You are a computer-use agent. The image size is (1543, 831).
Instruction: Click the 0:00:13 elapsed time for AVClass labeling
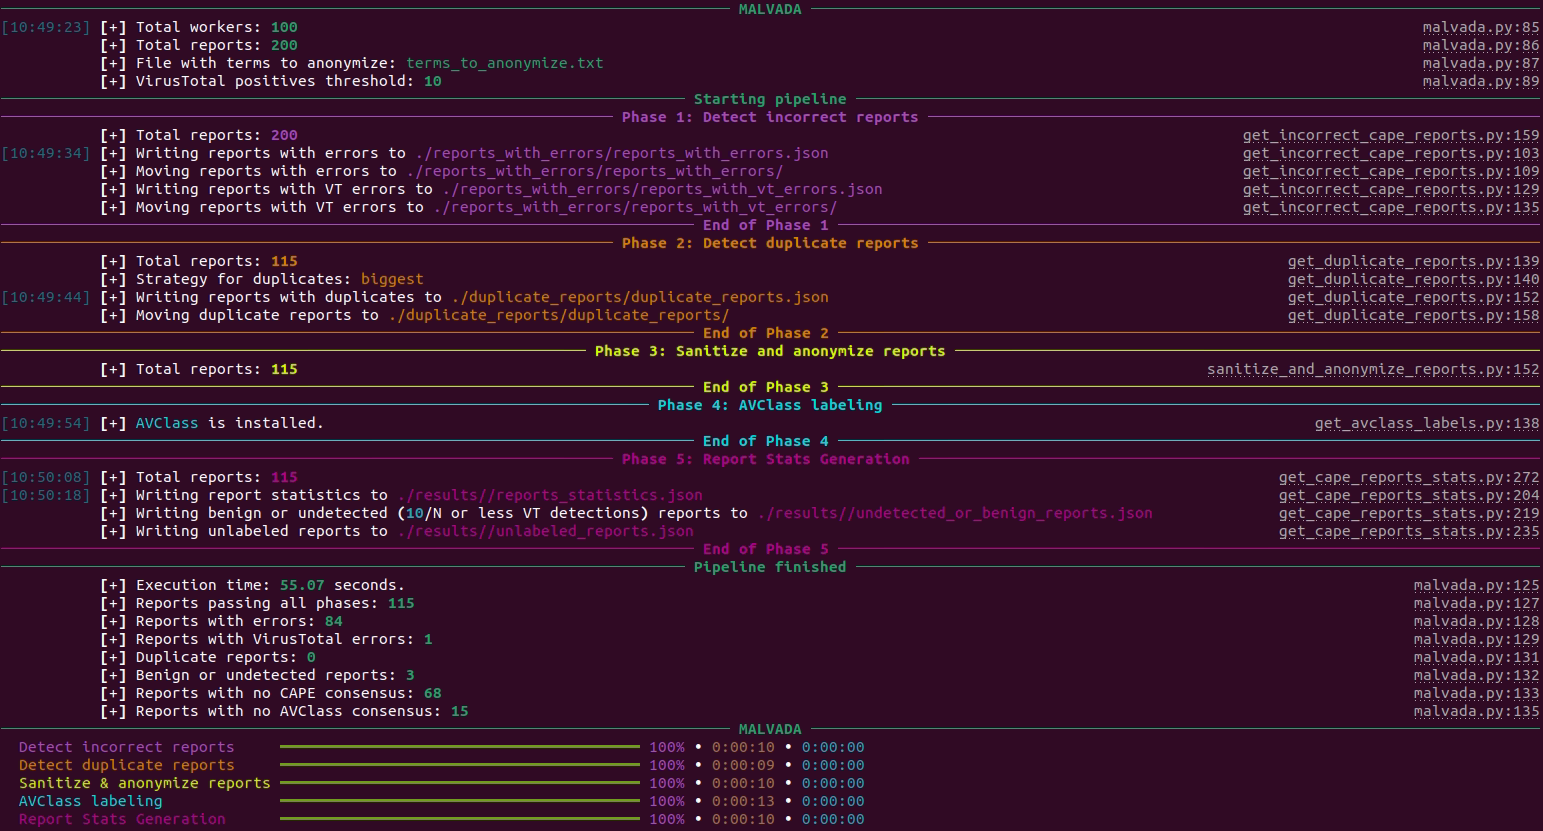[743, 801]
